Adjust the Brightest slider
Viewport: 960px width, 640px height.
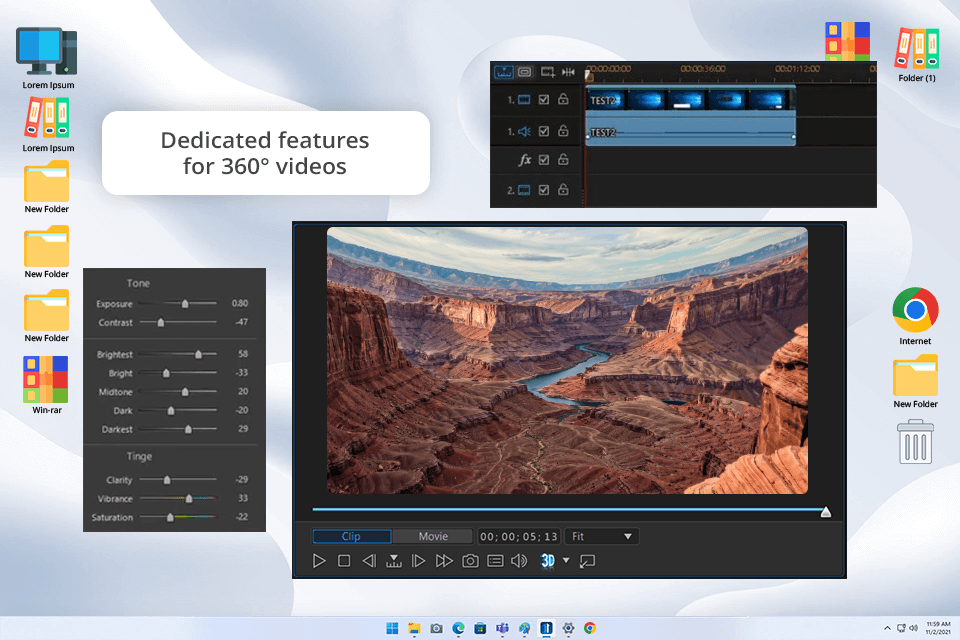click(198, 354)
